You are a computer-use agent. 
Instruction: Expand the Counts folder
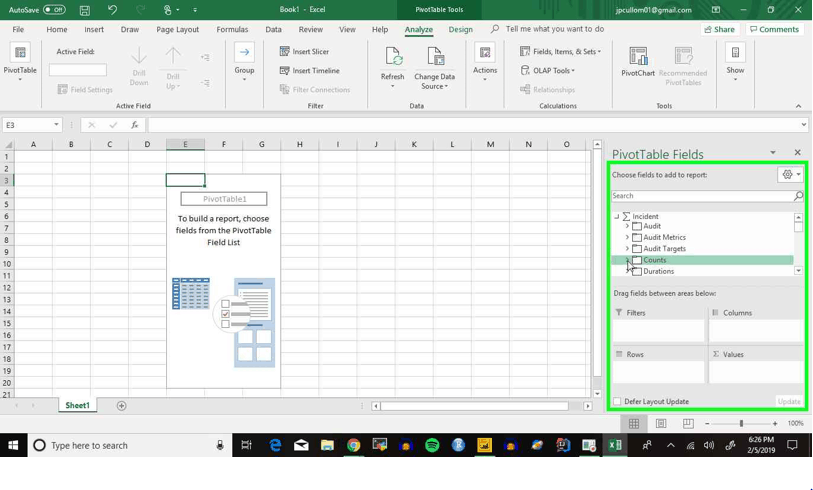627,260
